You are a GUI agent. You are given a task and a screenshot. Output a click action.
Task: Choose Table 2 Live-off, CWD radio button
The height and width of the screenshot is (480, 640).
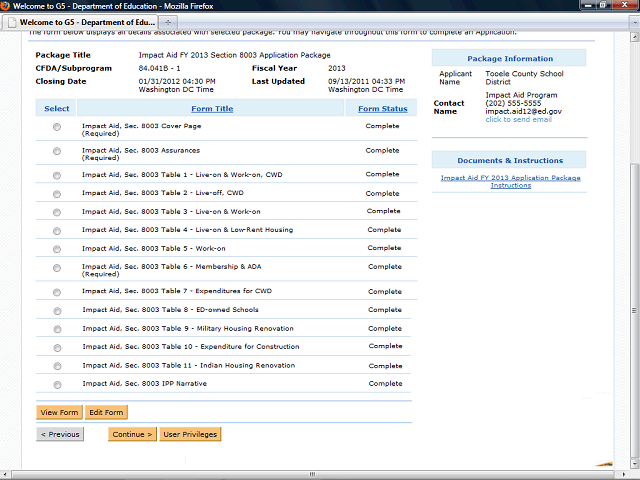coord(57,194)
